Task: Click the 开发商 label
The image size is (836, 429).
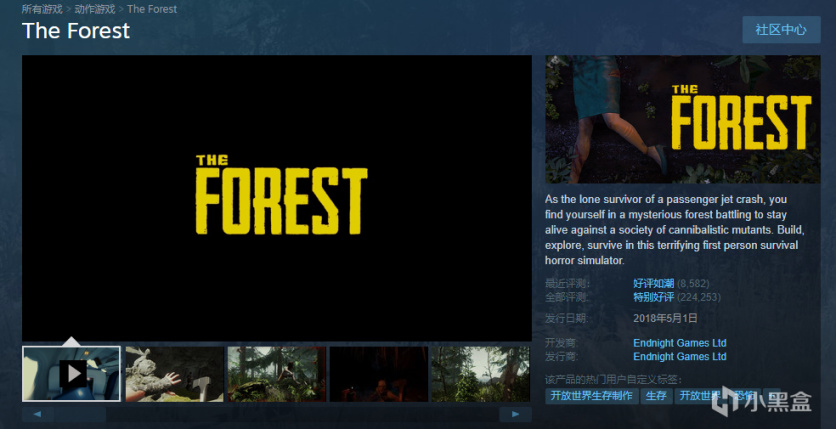Action: [x=562, y=343]
